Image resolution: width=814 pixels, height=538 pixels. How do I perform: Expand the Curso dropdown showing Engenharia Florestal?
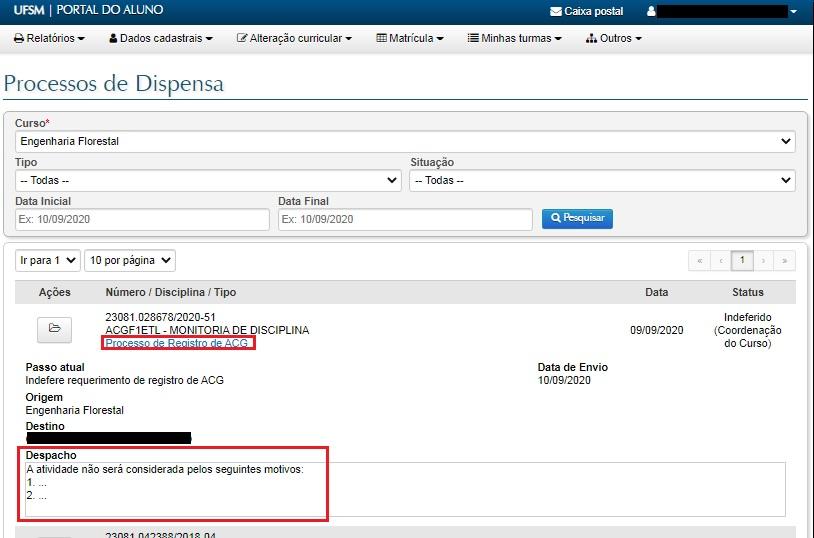[x=405, y=142]
